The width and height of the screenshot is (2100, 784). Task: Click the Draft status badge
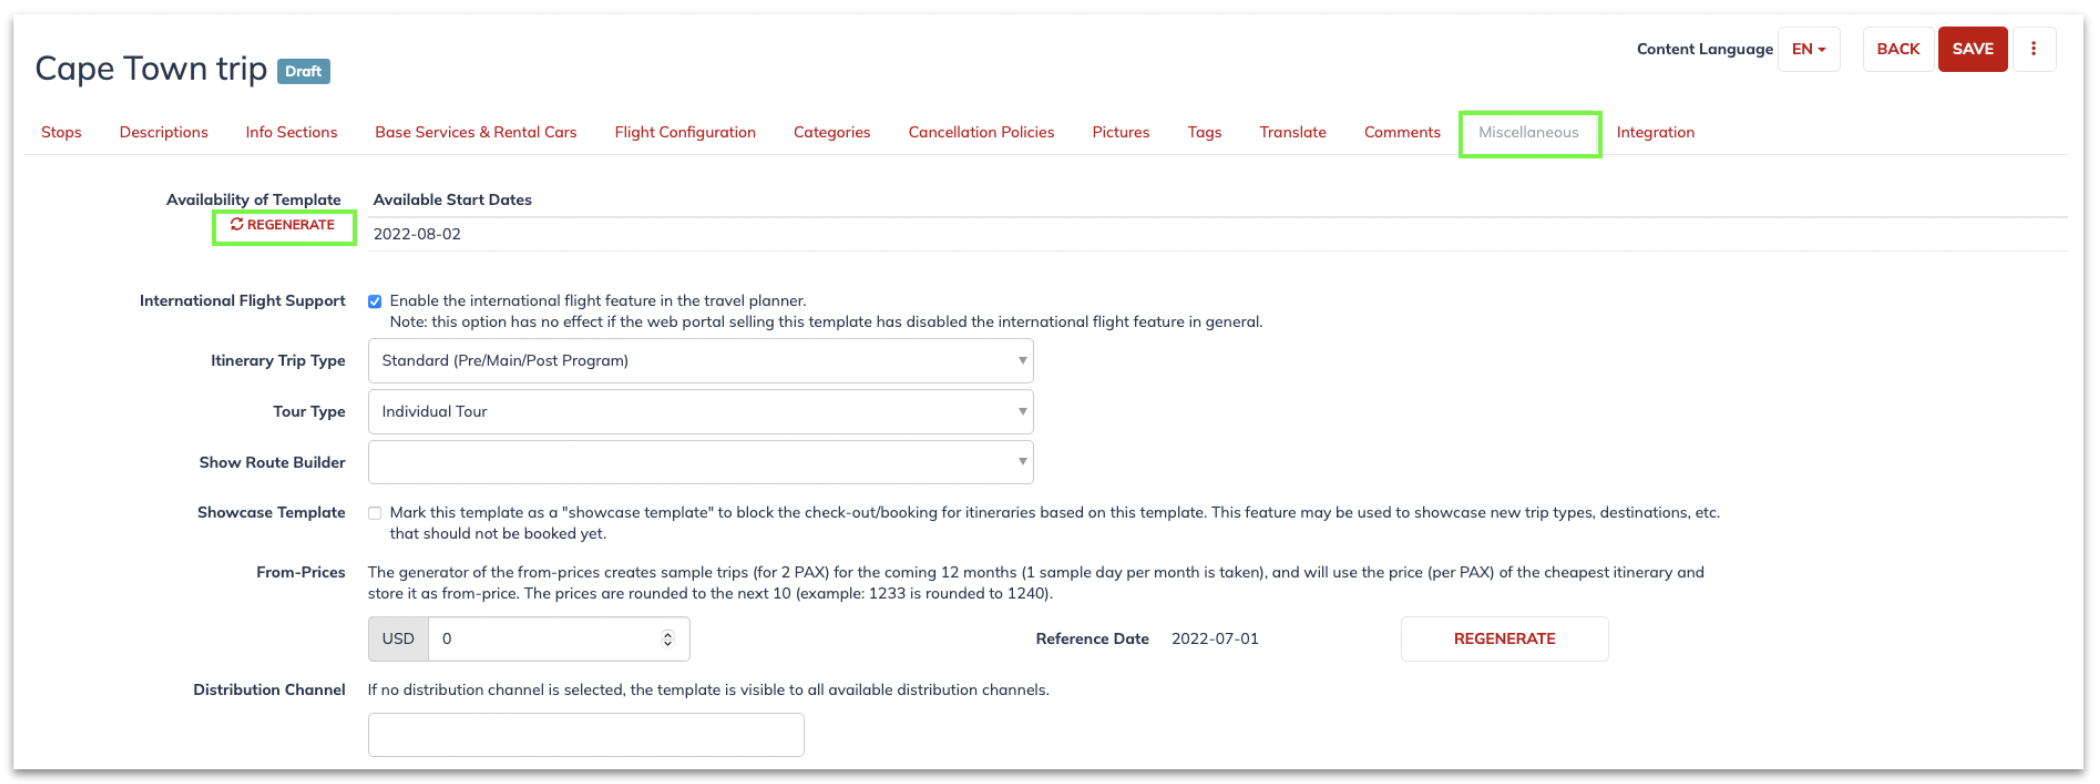(x=303, y=71)
